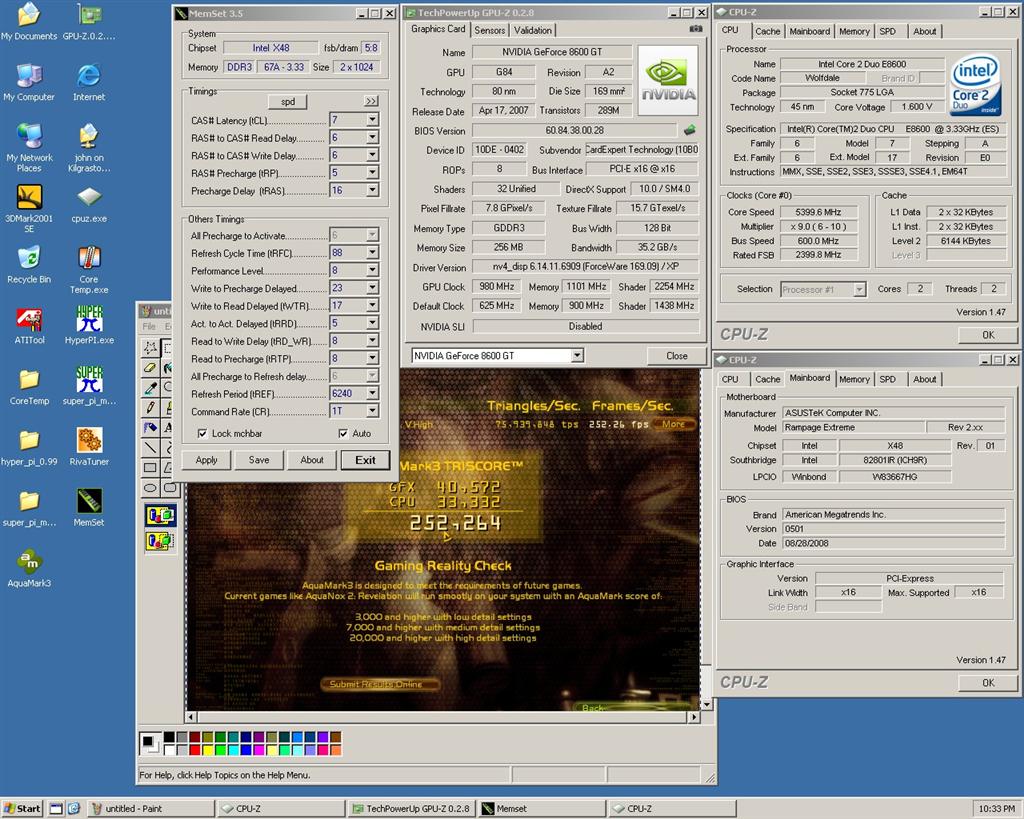
Task: Select the Line tool in Paint
Action: tap(150, 447)
